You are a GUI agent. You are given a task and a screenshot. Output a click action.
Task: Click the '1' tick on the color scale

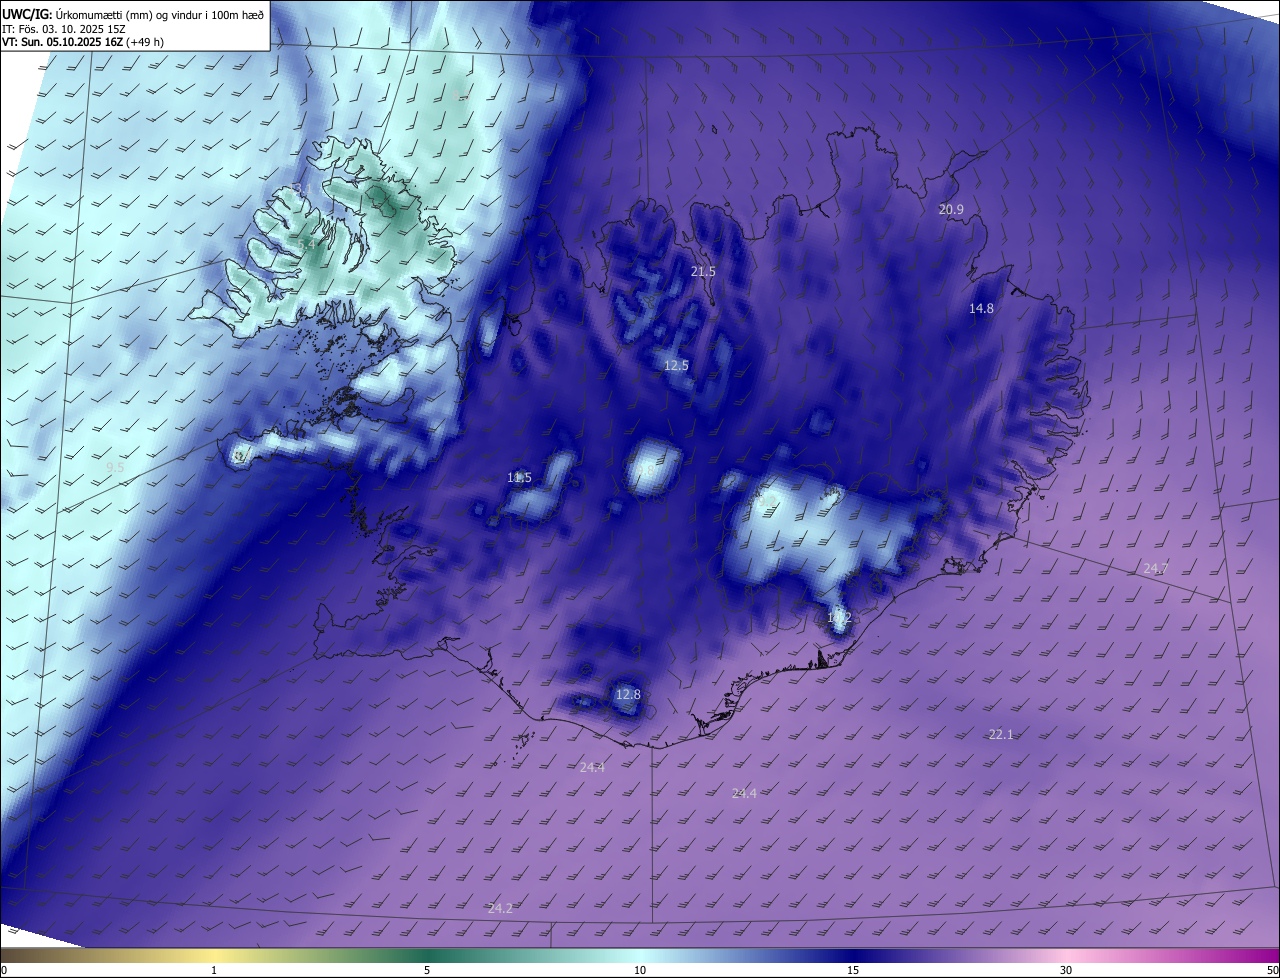(x=214, y=971)
